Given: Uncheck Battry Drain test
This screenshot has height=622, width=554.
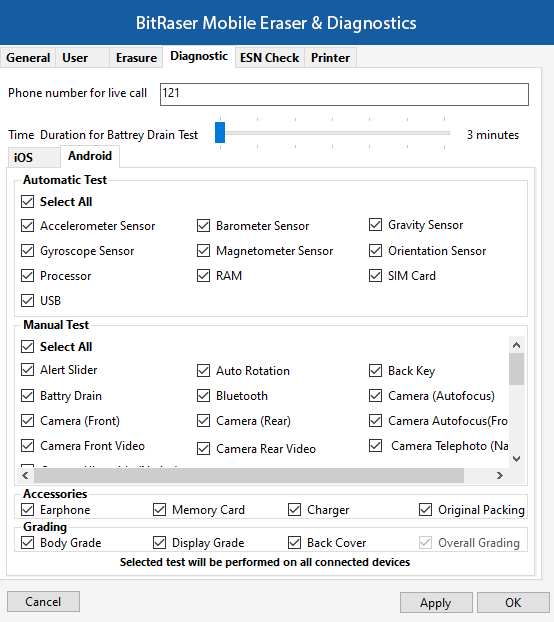Looking at the screenshot, I should 27,396.
